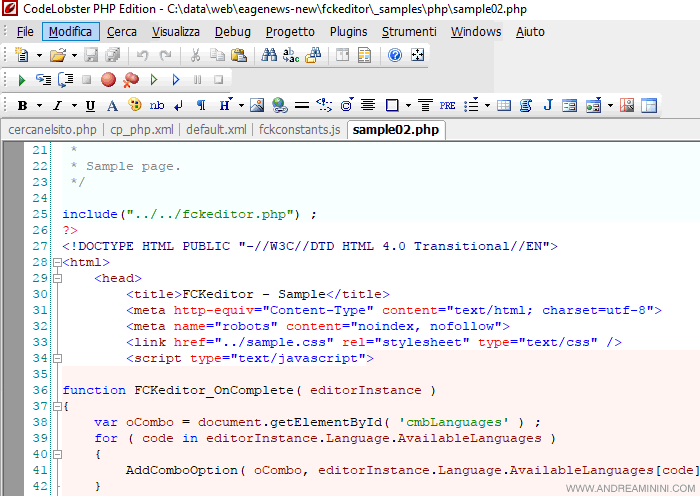Click the New file toolbar icon
Screen dimensions: 700x496
21,55
